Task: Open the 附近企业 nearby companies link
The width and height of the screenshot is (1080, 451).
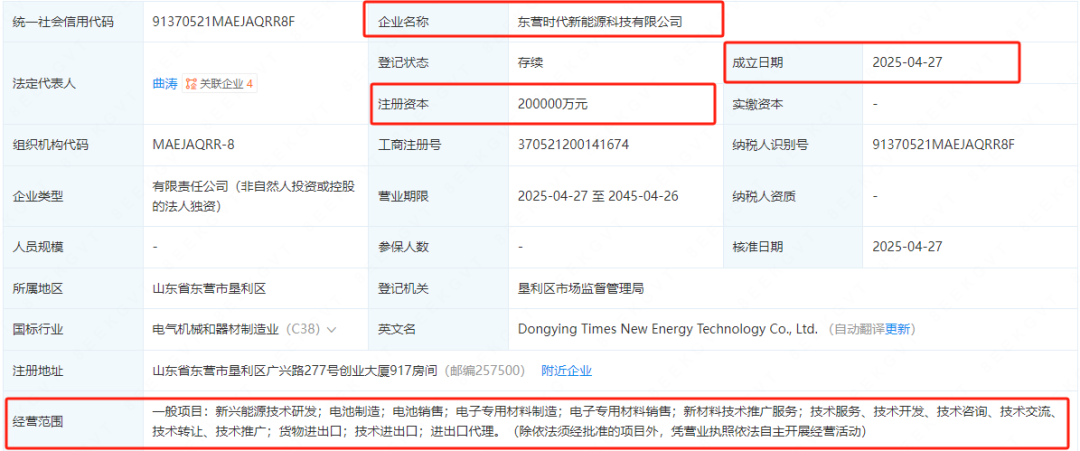Action: pos(566,370)
